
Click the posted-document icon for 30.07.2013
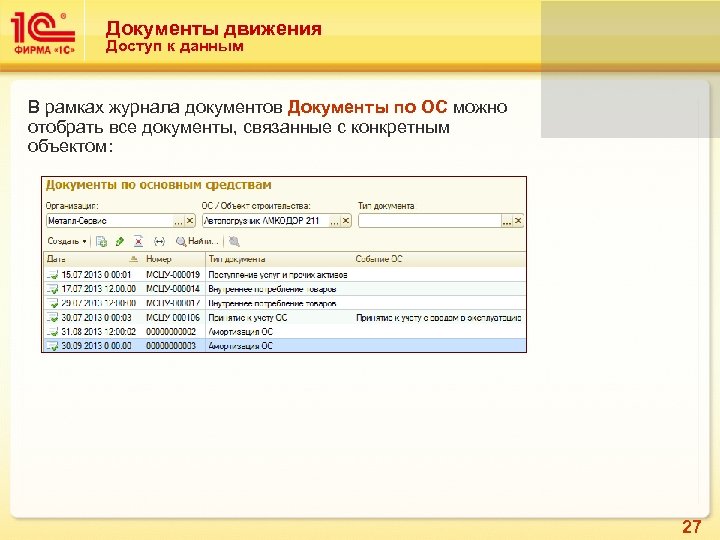52,317
